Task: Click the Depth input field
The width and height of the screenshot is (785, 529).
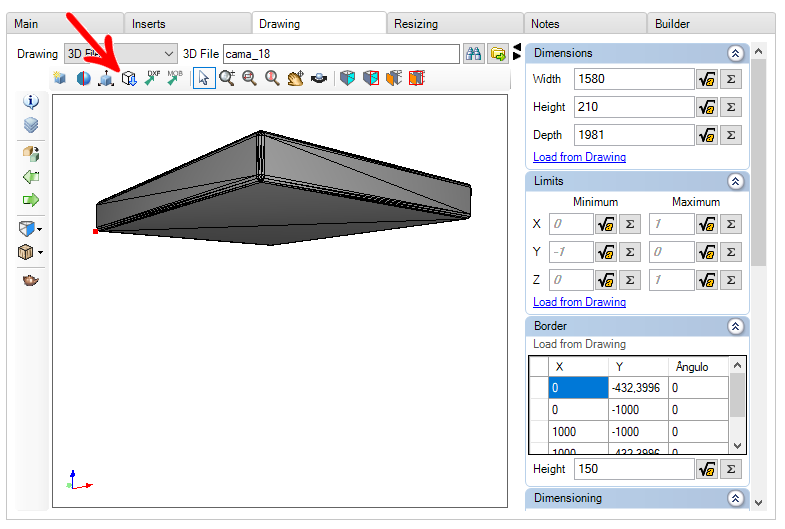Action: click(634, 135)
